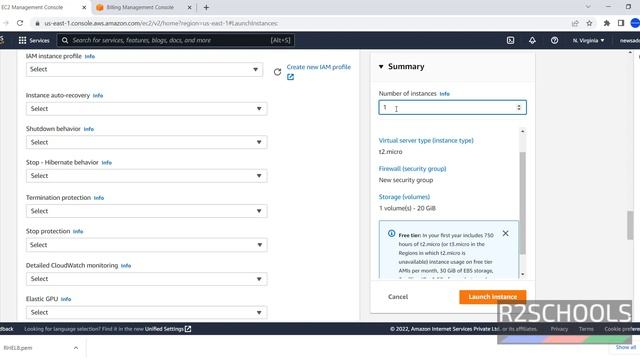640x360 pixels.
Task: Open Info for Stop protection
Action: (x=78, y=231)
